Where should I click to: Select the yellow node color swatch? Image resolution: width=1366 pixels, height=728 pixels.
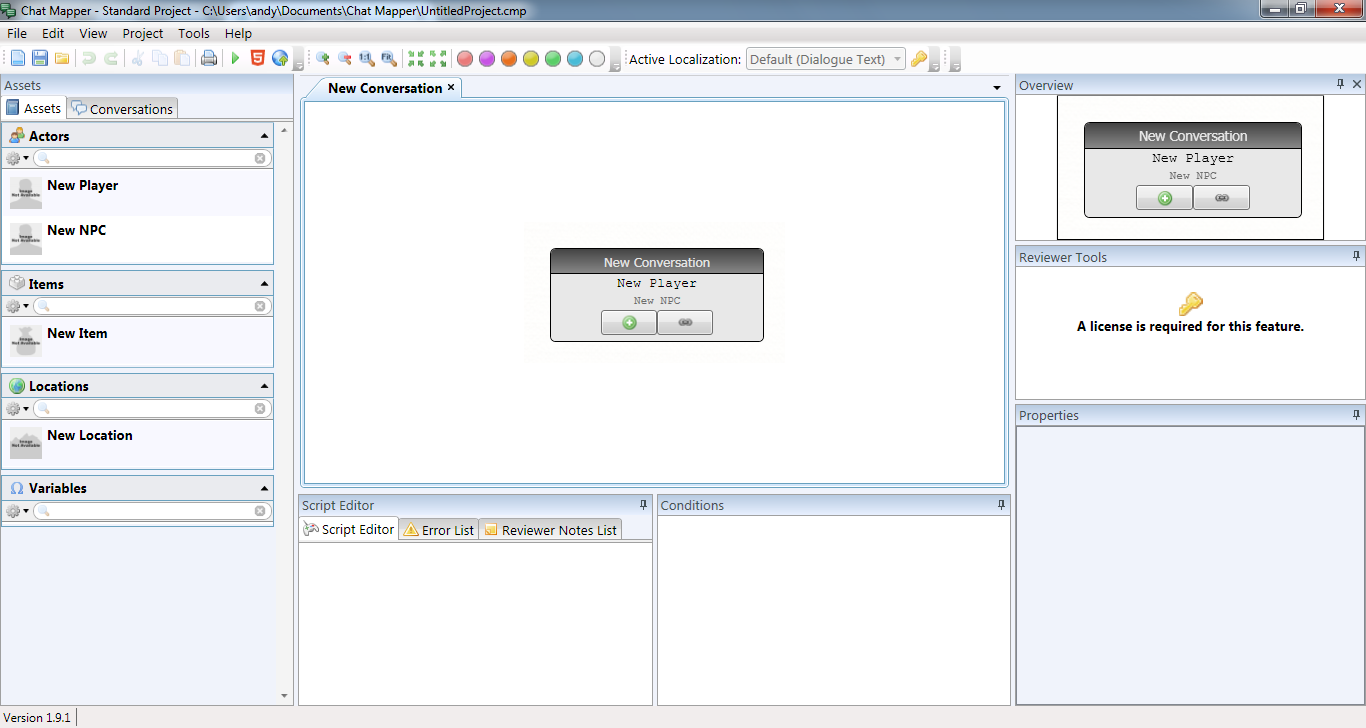pos(531,59)
